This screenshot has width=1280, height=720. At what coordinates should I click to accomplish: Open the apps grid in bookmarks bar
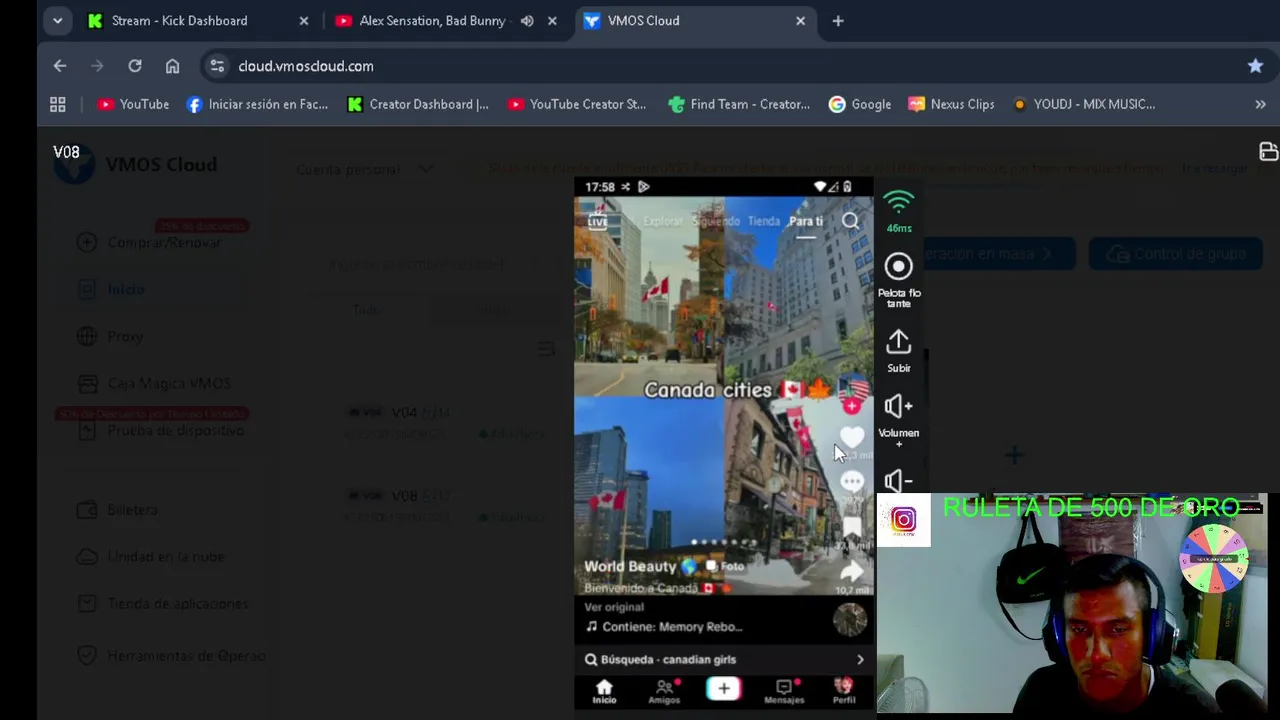point(58,104)
